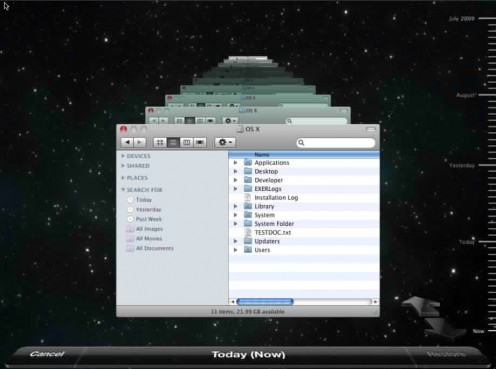Select the Updaters folder icon
The width and height of the screenshot is (496, 369).
(x=248, y=241)
